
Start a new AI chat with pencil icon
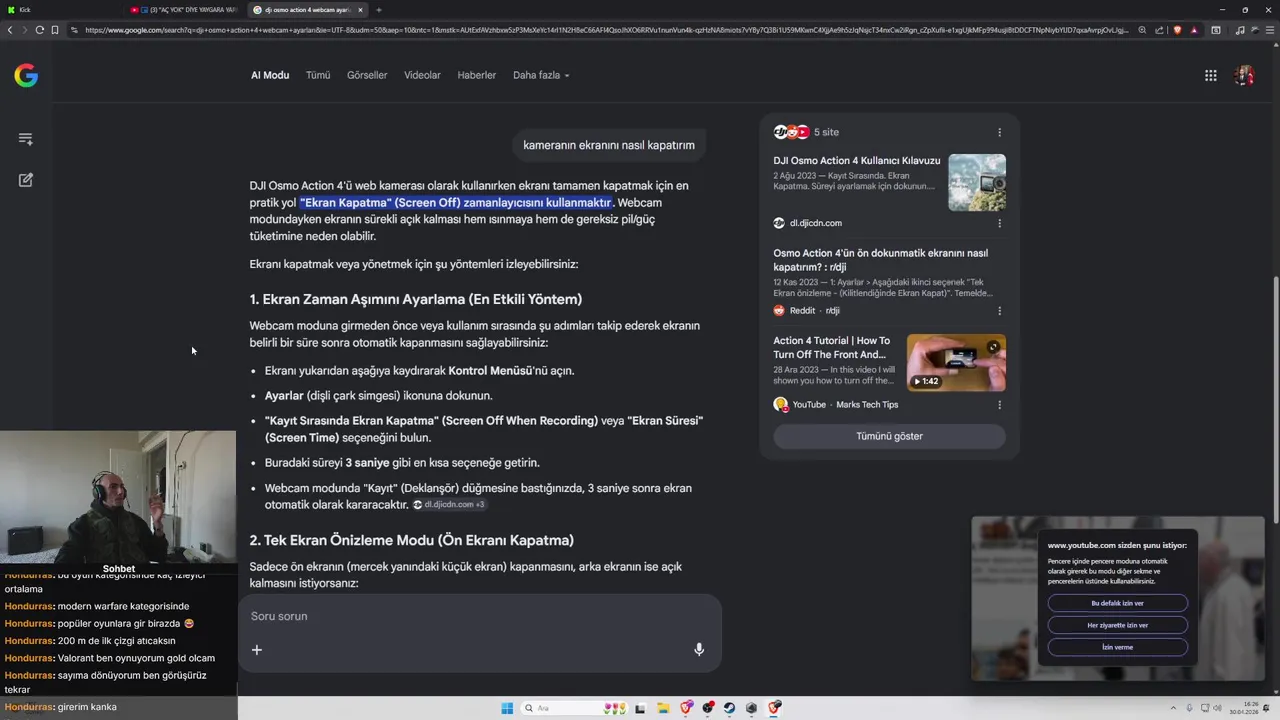[x=26, y=180]
